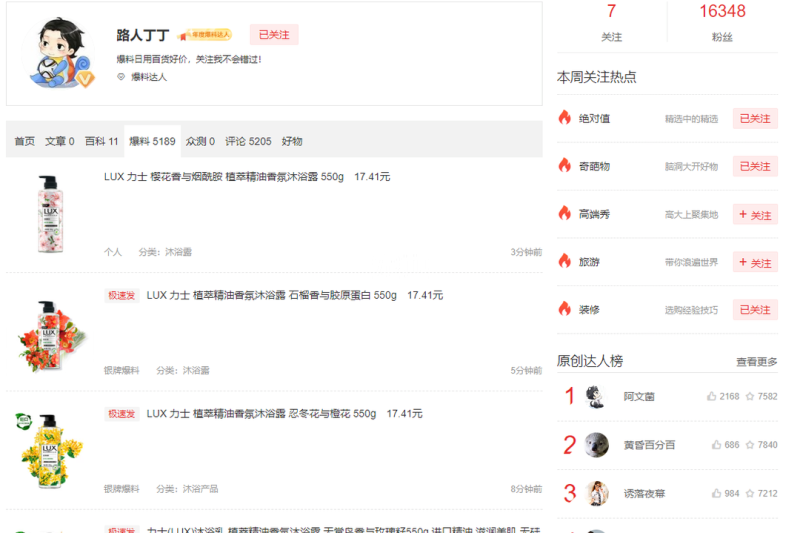Toggle the 已关注 button for 路人丁丁
Image resolution: width=800 pixels, height=533 pixels.
(273, 35)
